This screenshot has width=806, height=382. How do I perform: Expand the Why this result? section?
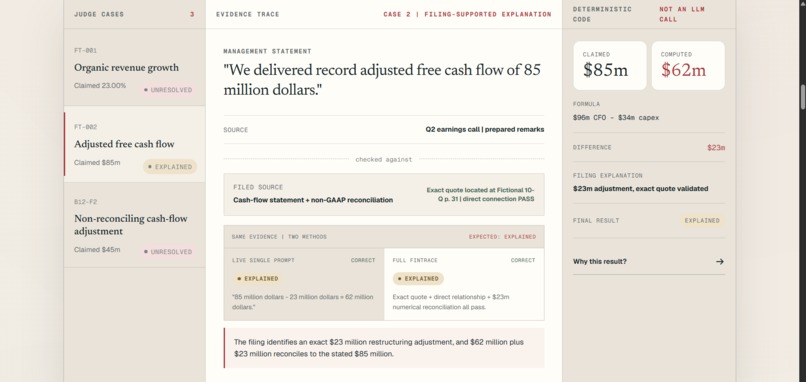(x=649, y=262)
